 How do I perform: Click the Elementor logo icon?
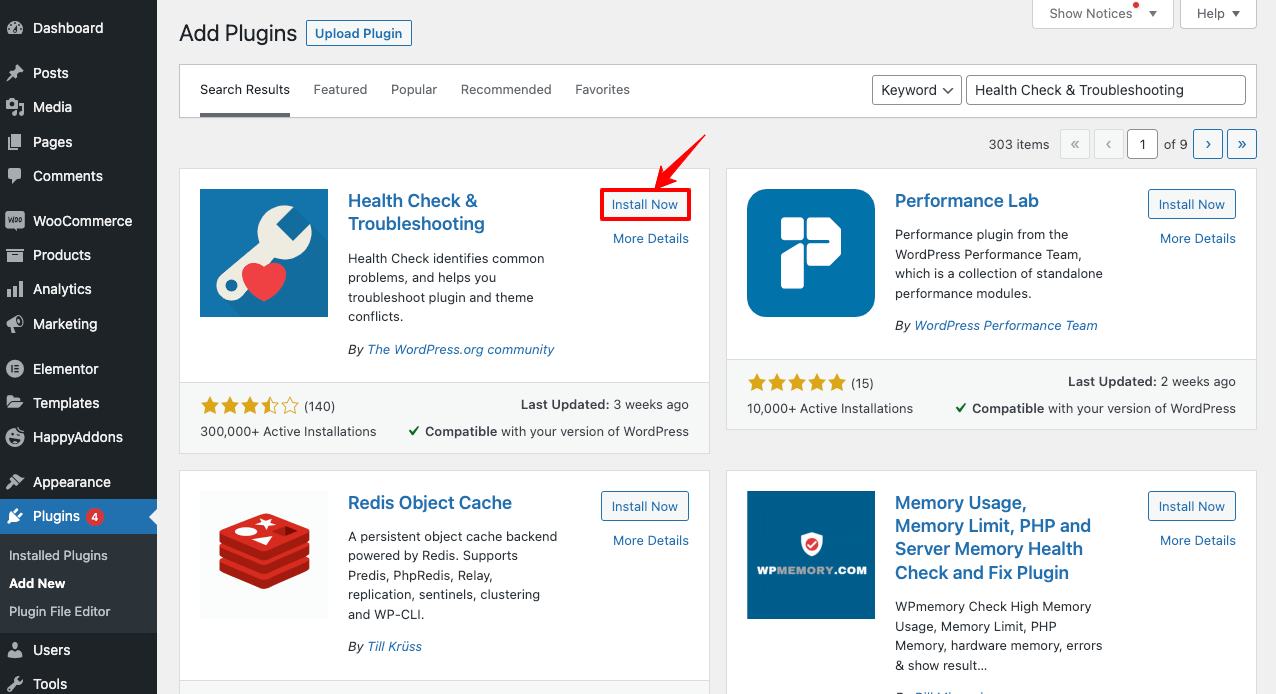coord(15,369)
